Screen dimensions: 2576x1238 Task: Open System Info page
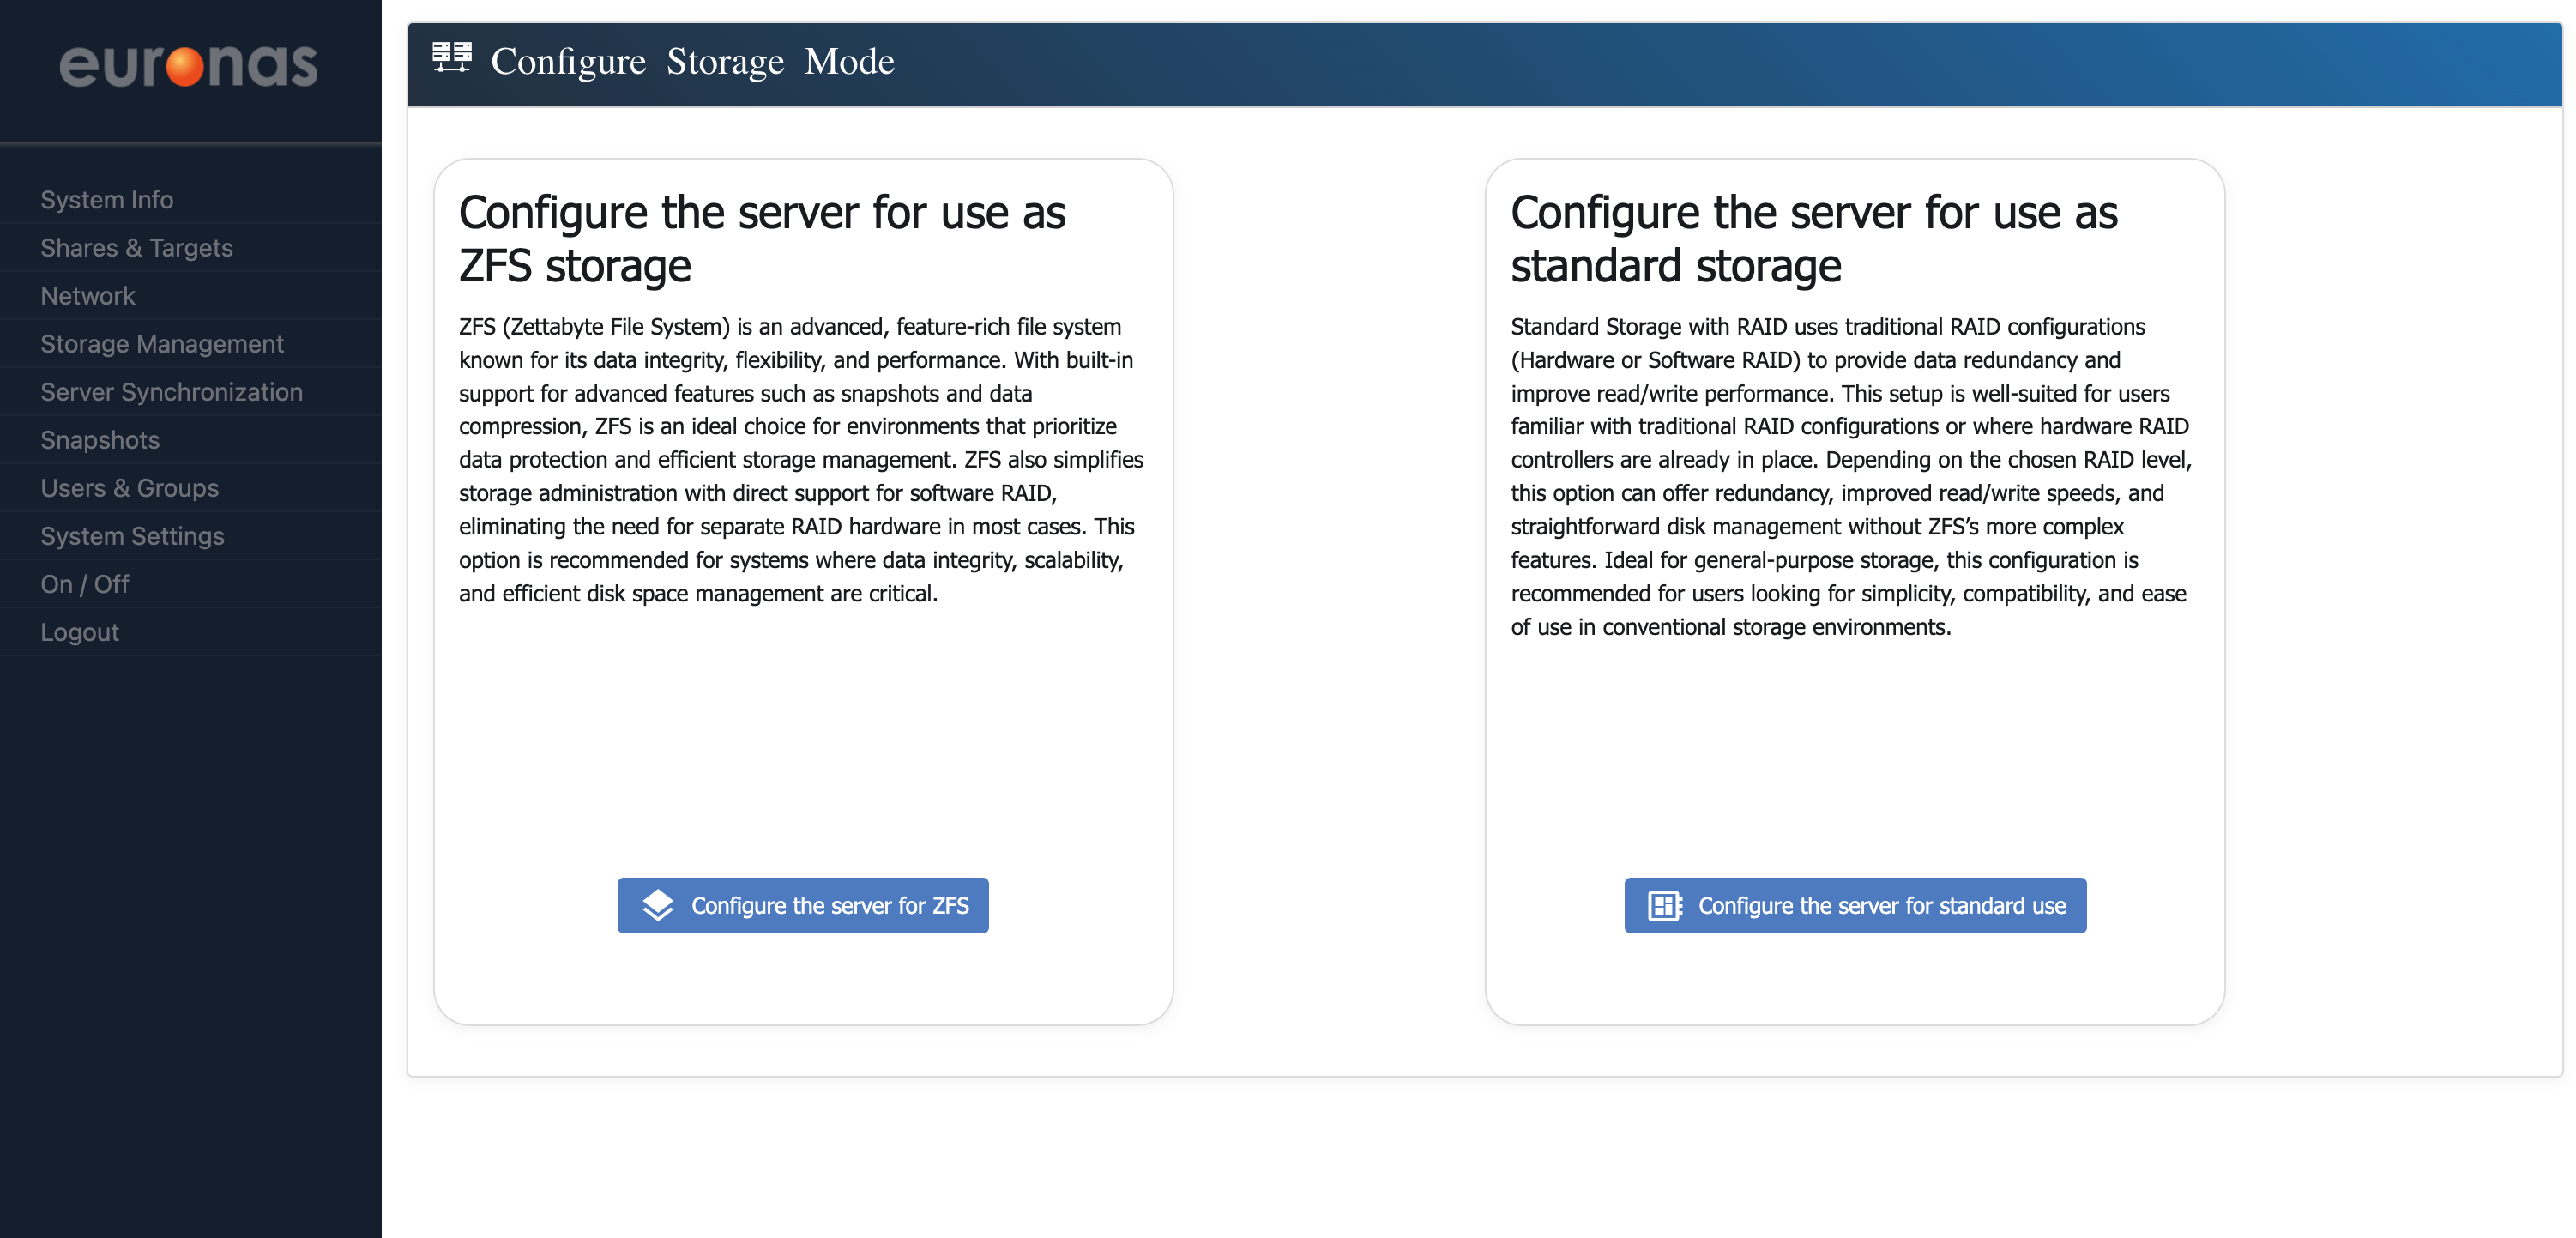(x=107, y=200)
